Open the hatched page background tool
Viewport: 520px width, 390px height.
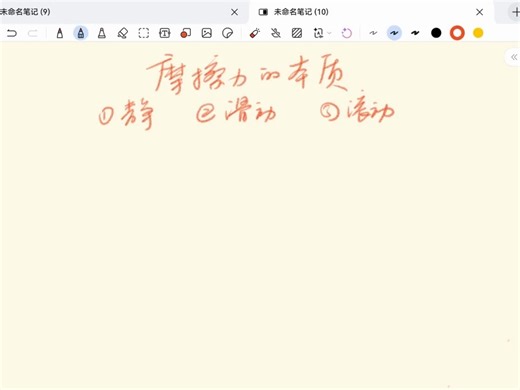pyautogui.click(x=297, y=33)
